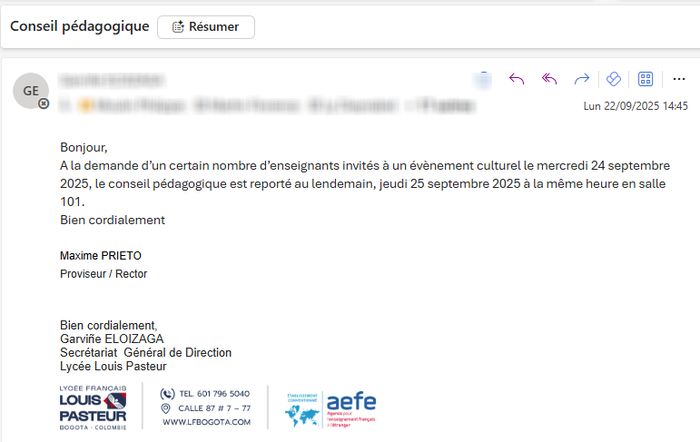Image resolution: width=700 pixels, height=442 pixels.
Task: Open the three-dot more actions menu
Action: click(x=679, y=79)
